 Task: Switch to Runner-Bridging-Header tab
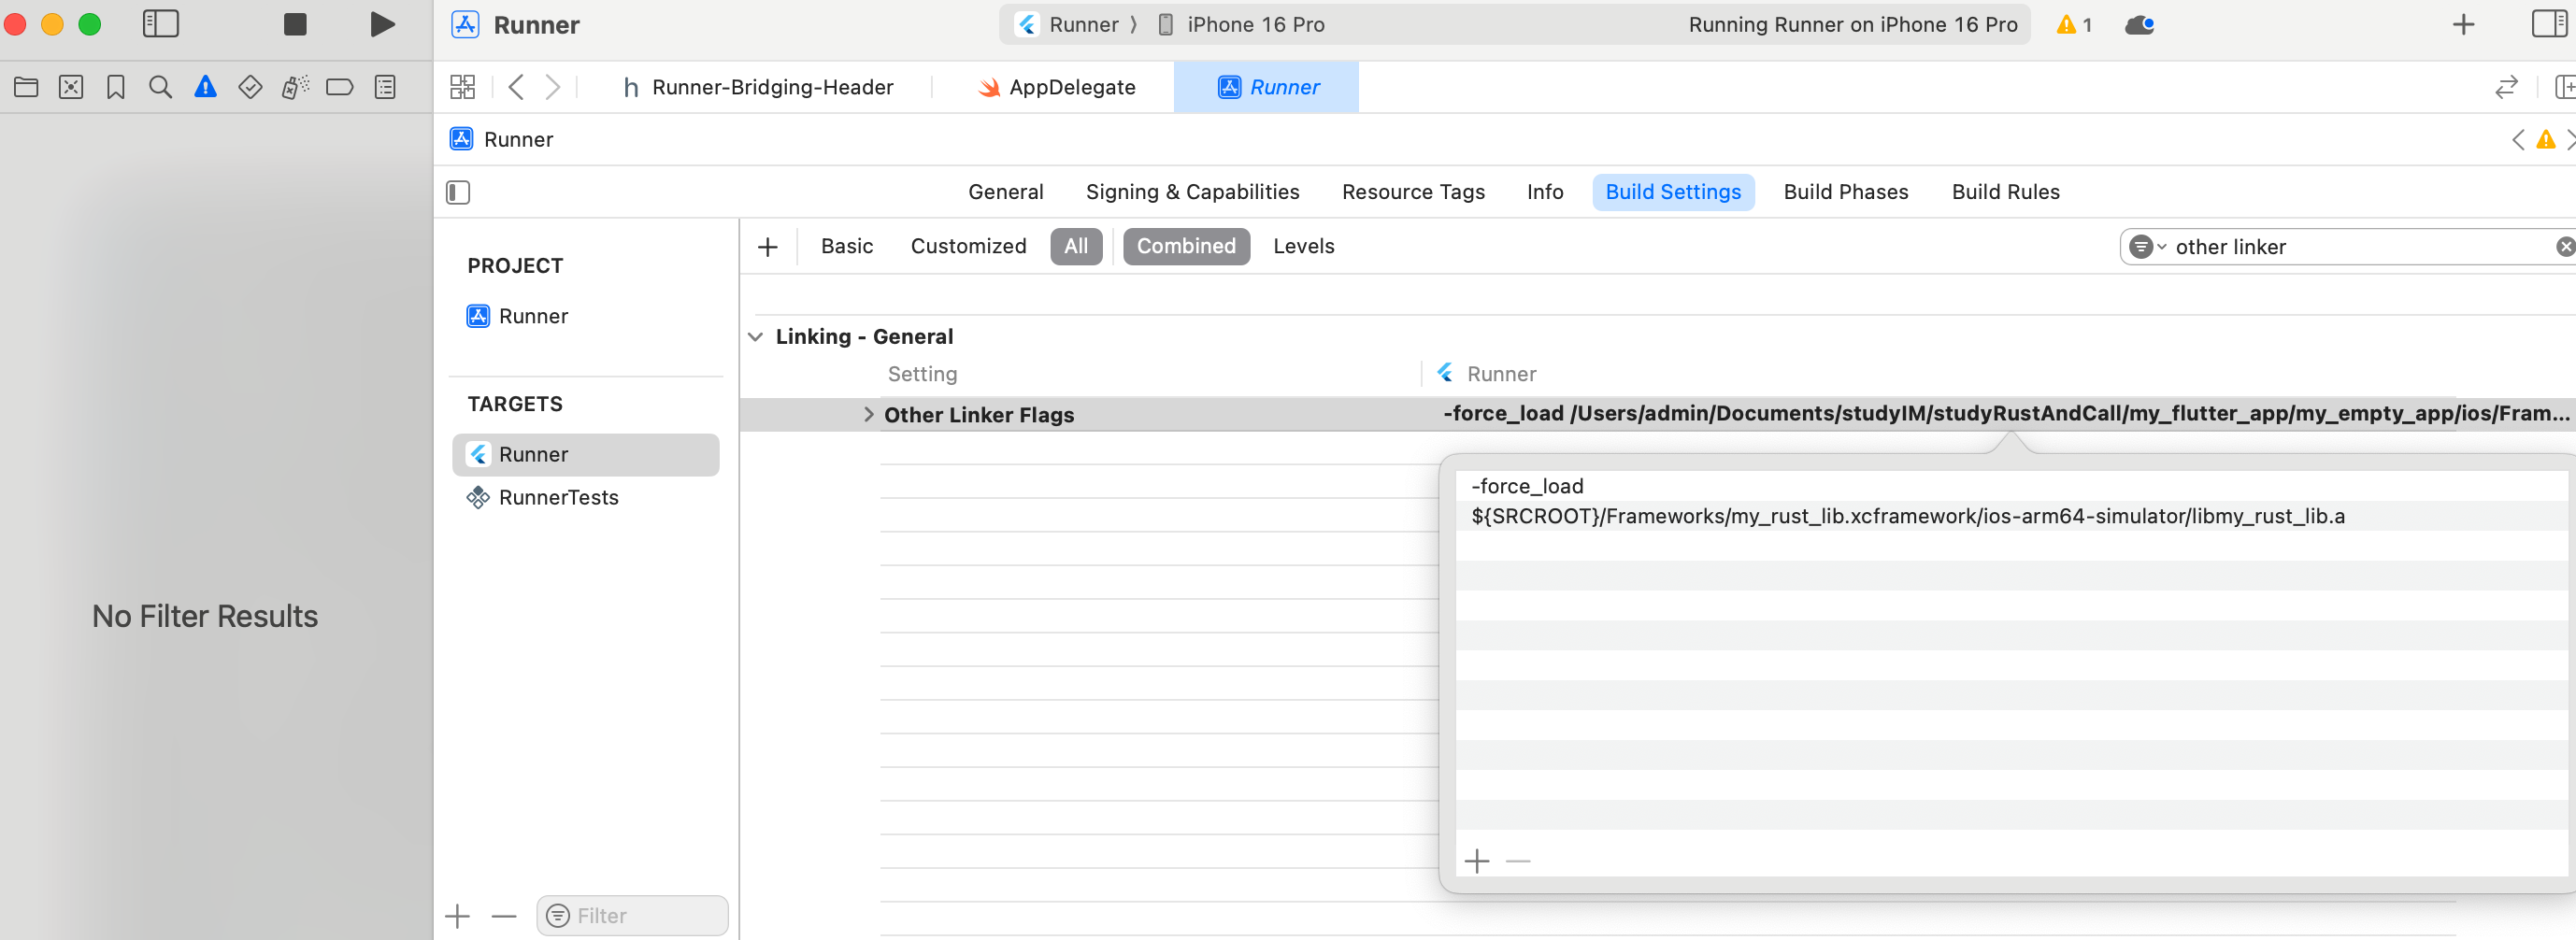(758, 87)
